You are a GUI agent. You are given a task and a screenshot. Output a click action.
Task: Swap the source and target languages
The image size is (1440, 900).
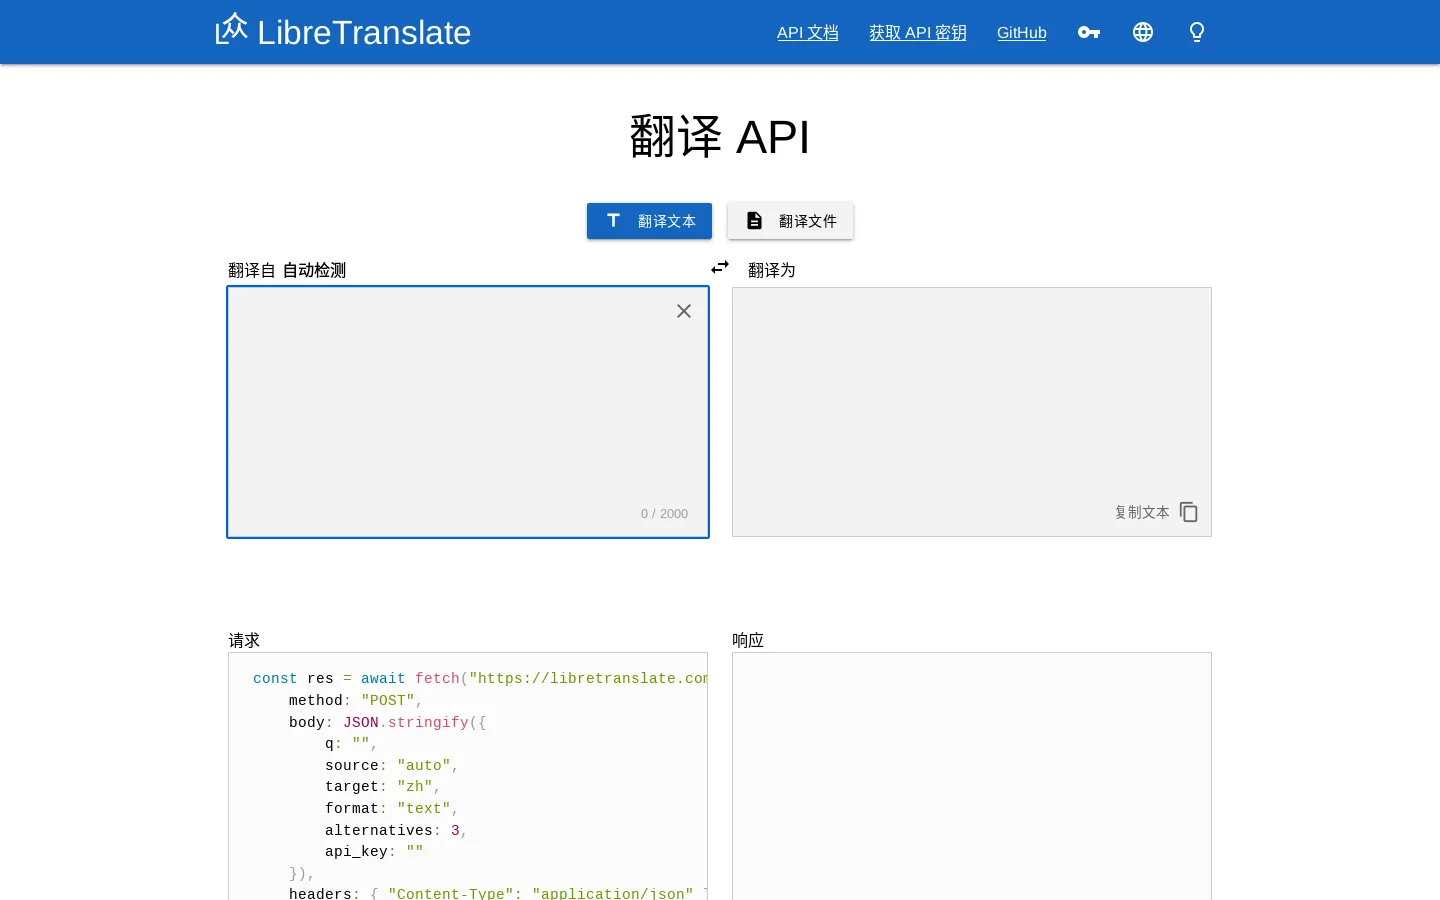(x=720, y=267)
